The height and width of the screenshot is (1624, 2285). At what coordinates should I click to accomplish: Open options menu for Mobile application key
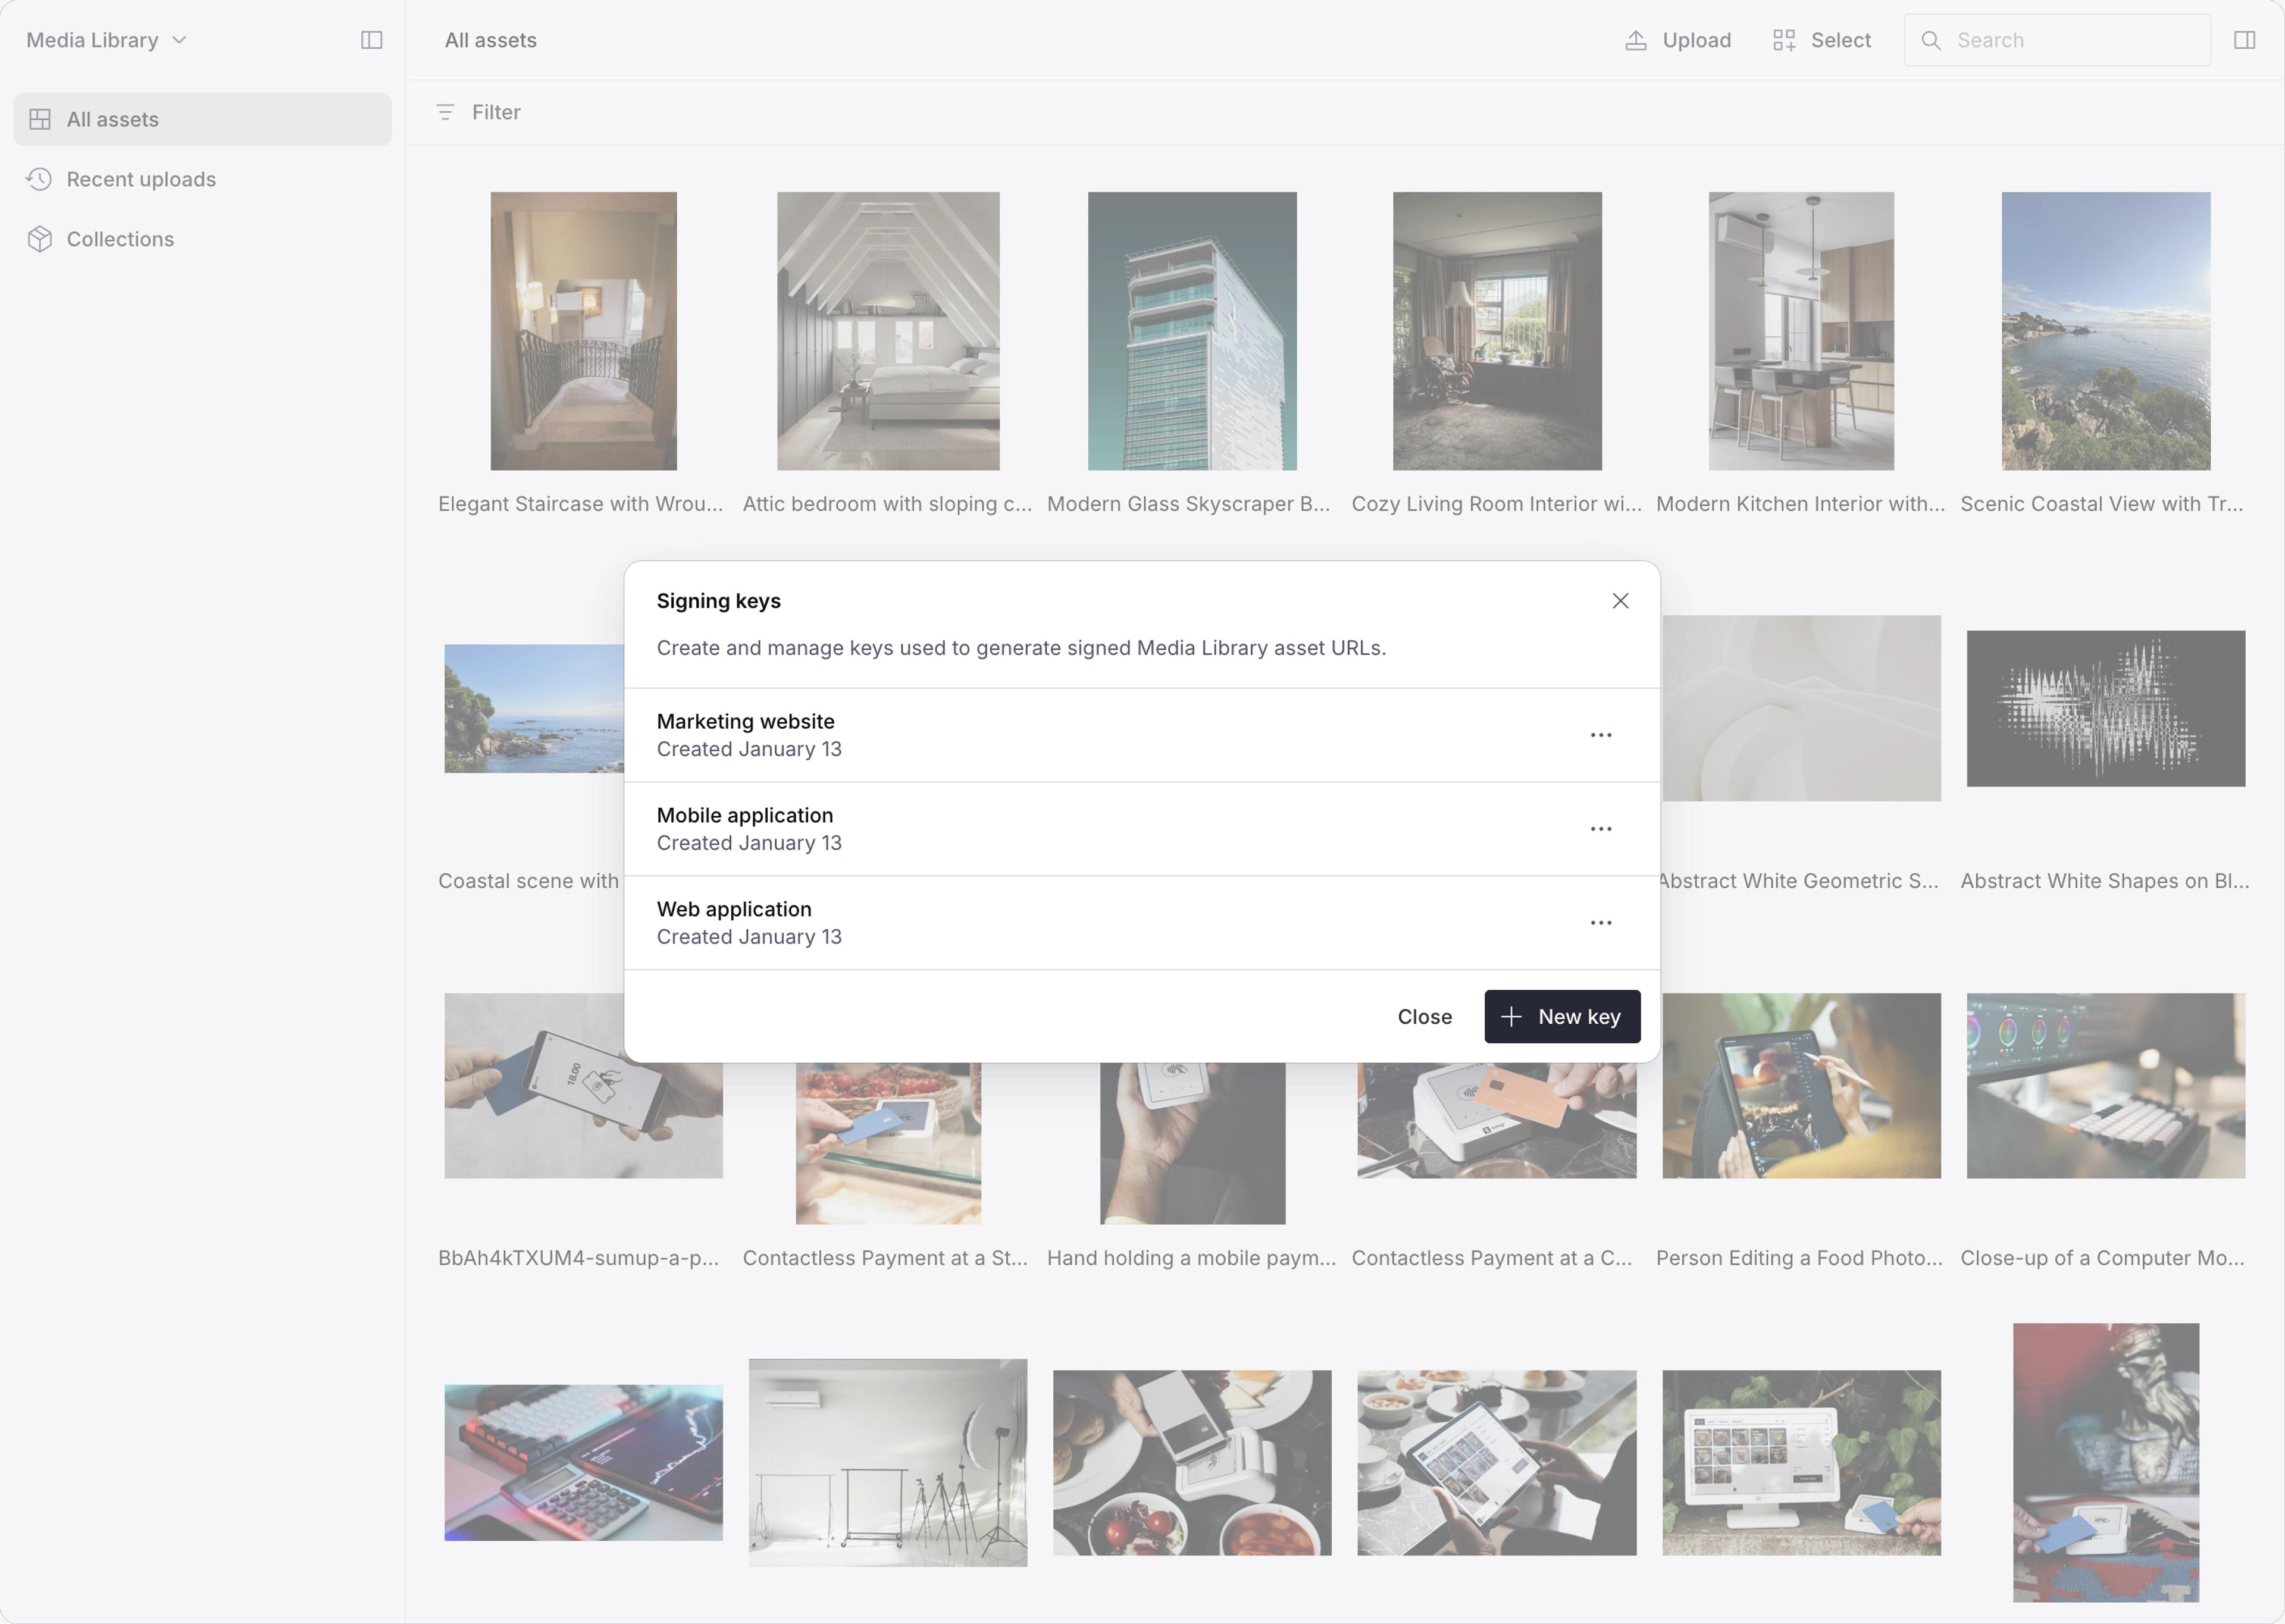(x=1600, y=829)
